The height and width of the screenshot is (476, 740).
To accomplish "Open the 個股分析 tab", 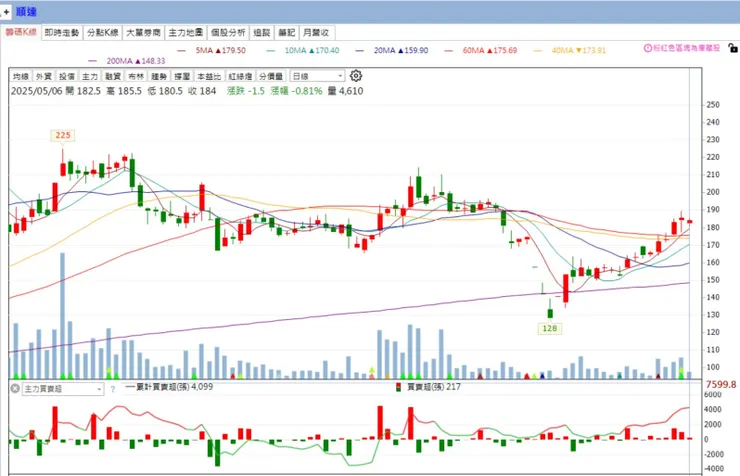I will coord(228,33).
